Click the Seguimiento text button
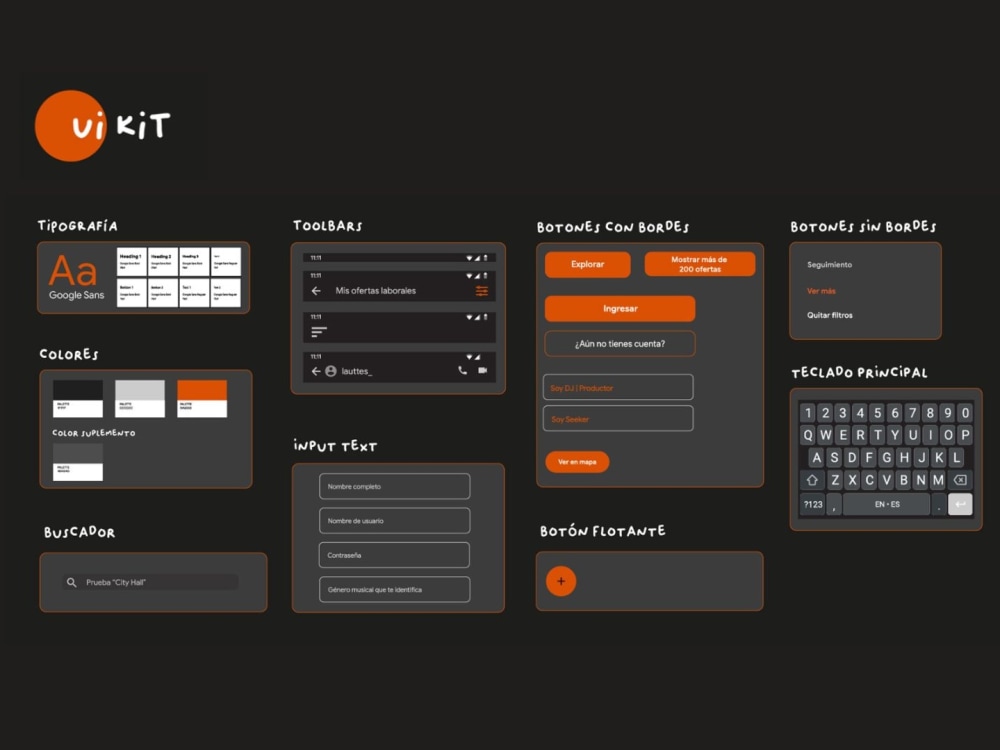The image size is (1000, 750). (829, 265)
